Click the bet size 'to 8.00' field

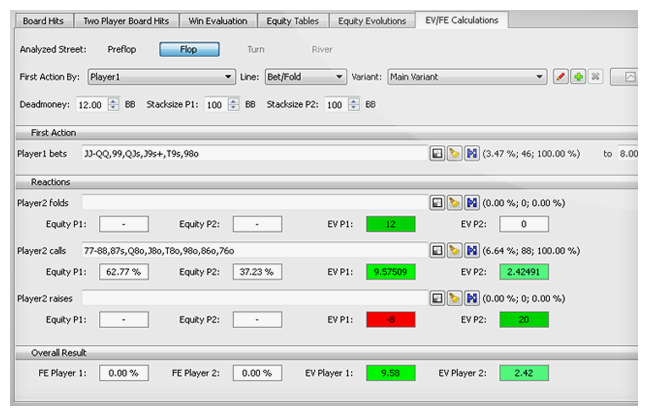pos(628,154)
